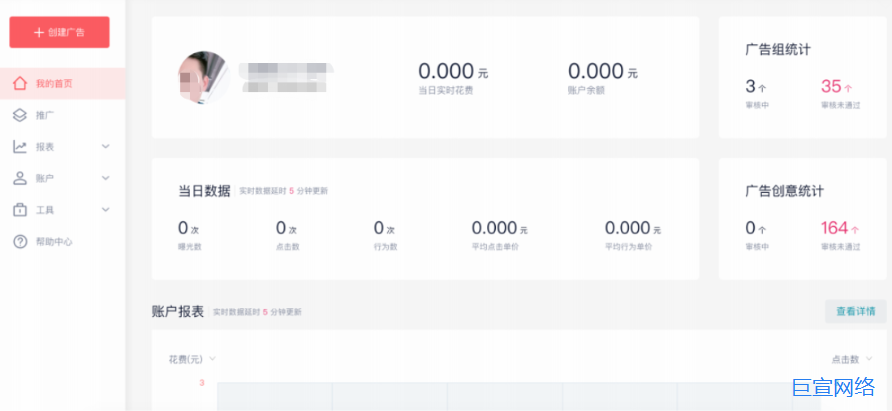Click the 创建广告 button
The width and height of the screenshot is (892, 411).
coord(59,32)
